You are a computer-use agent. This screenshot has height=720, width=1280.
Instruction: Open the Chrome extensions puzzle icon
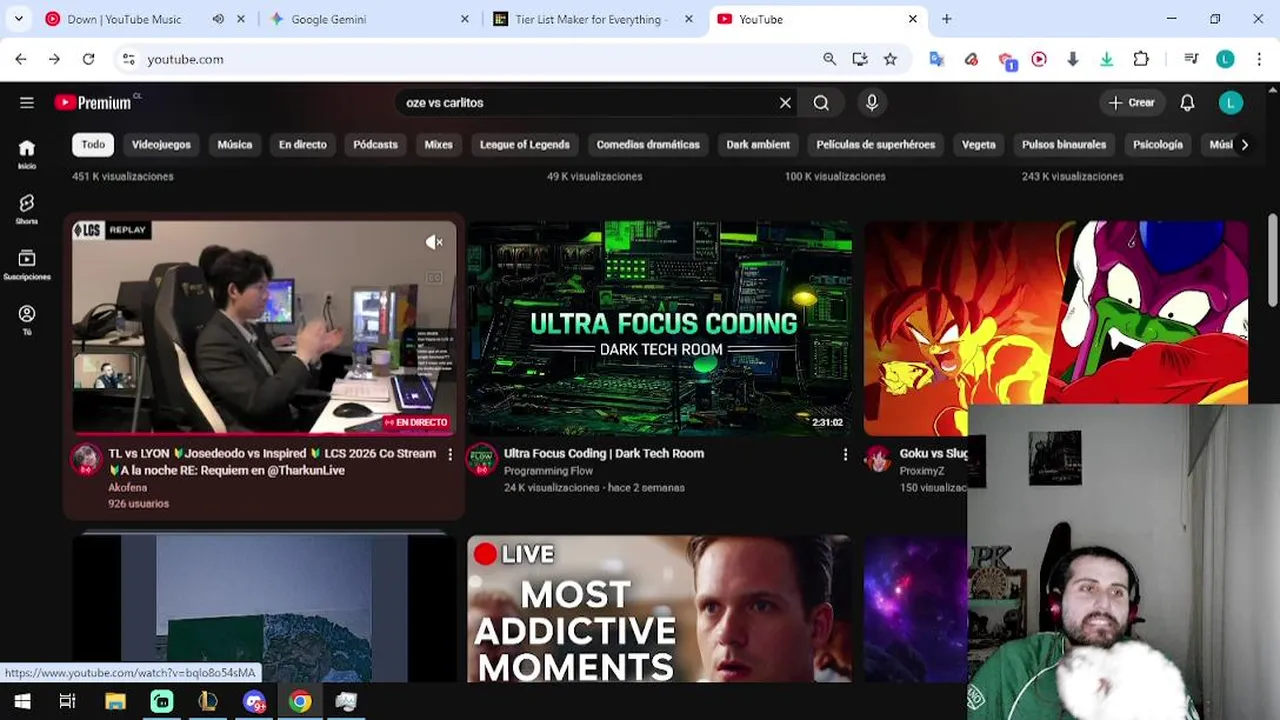click(1141, 59)
